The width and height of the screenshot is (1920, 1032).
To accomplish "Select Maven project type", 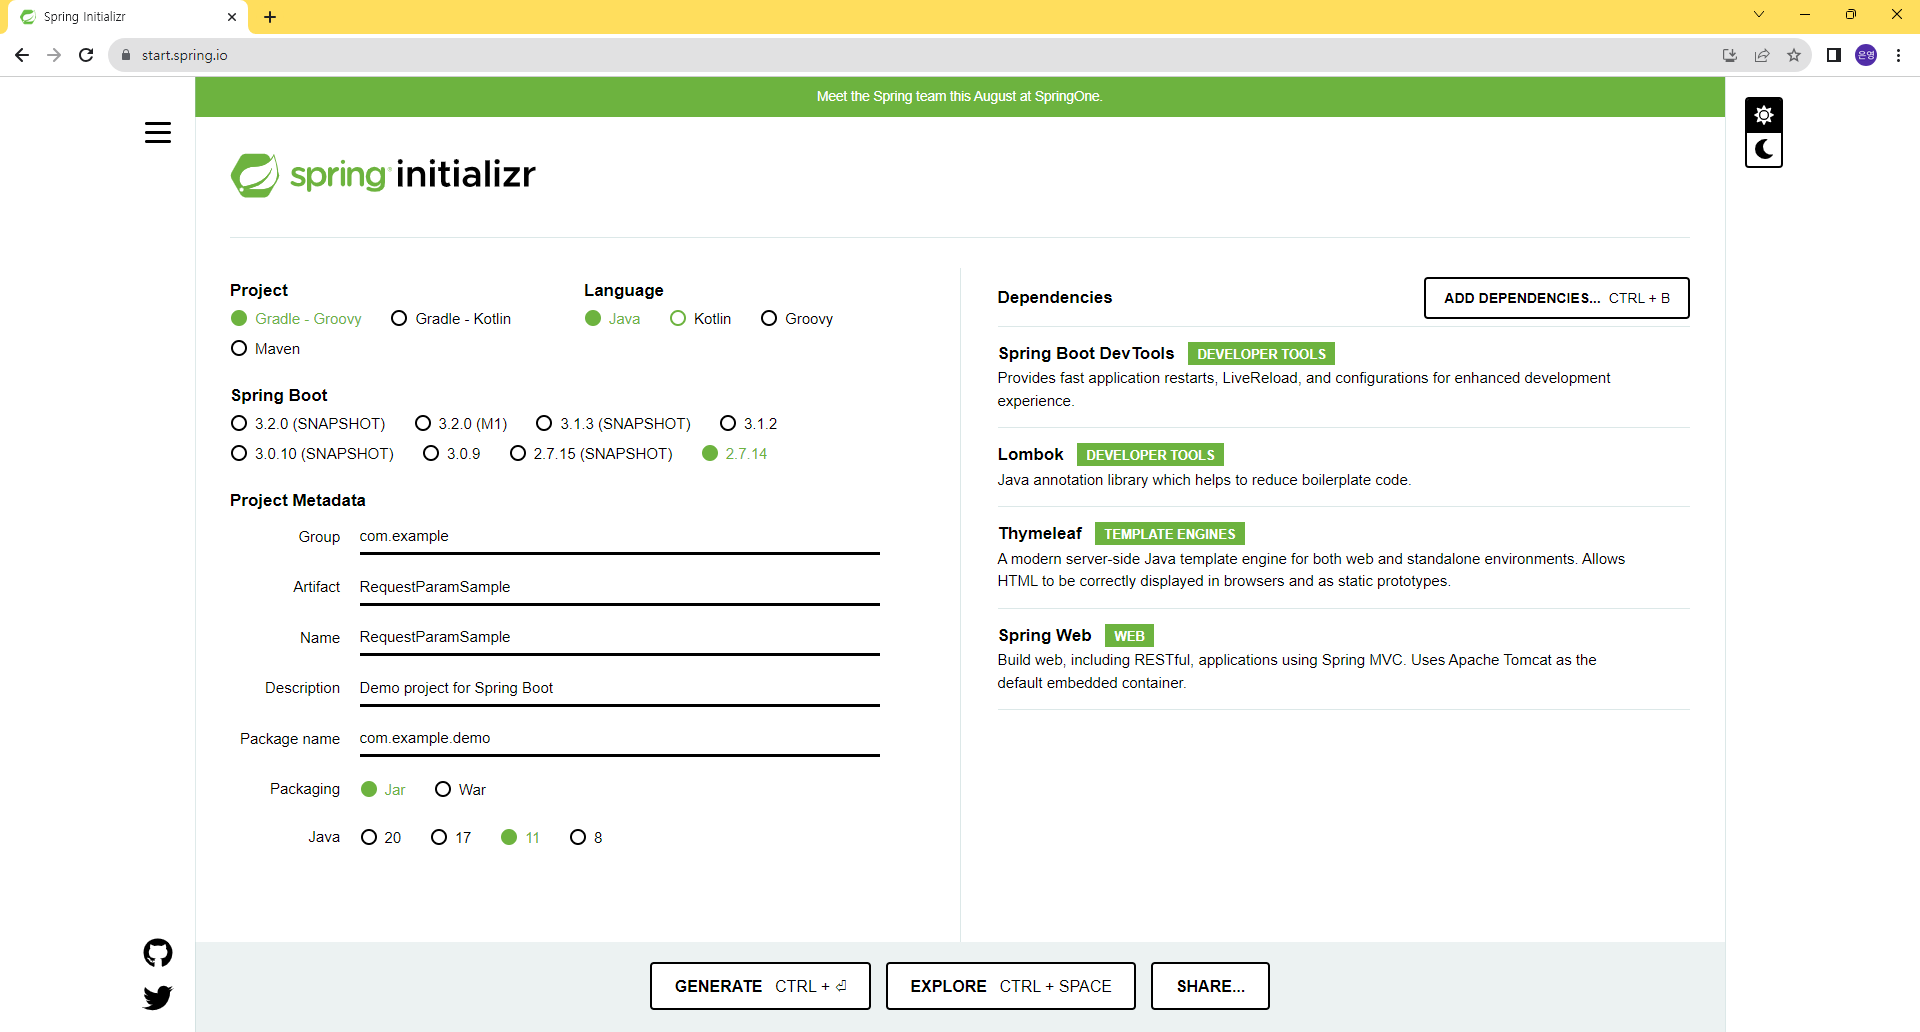I will click(x=266, y=349).
